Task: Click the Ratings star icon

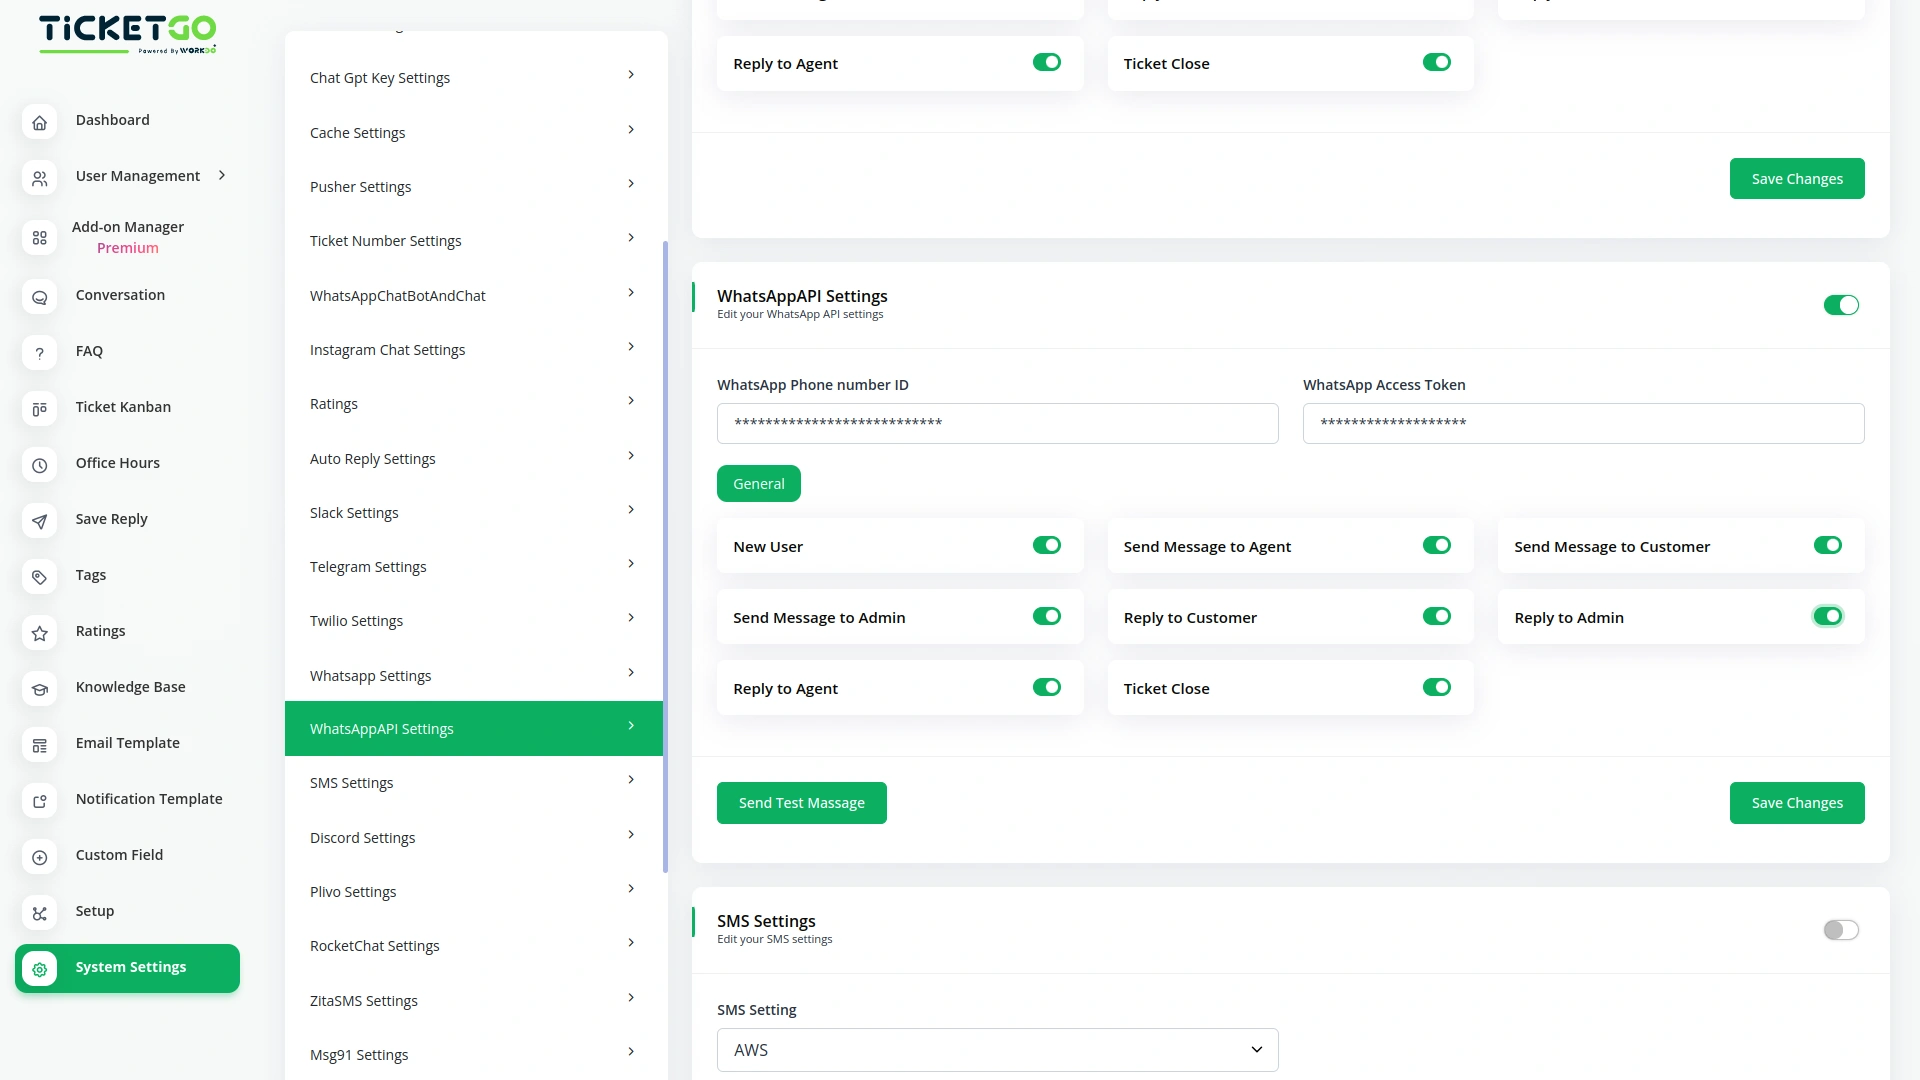Action: (39, 633)
